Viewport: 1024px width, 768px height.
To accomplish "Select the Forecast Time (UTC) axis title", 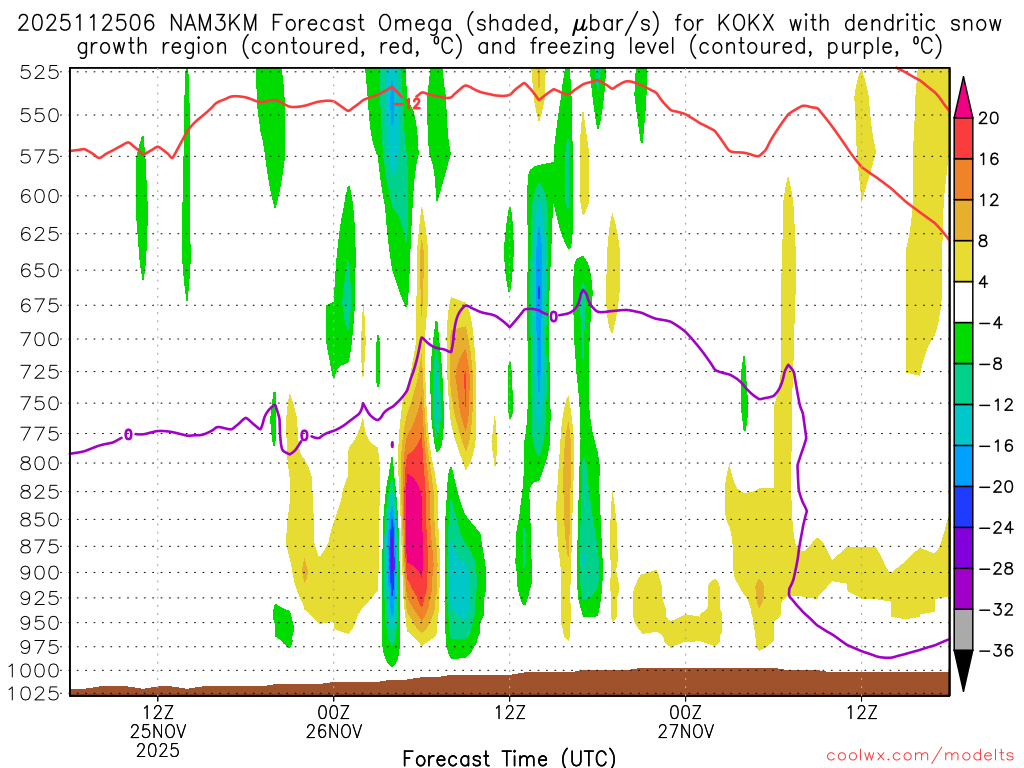I will (509, 758).
